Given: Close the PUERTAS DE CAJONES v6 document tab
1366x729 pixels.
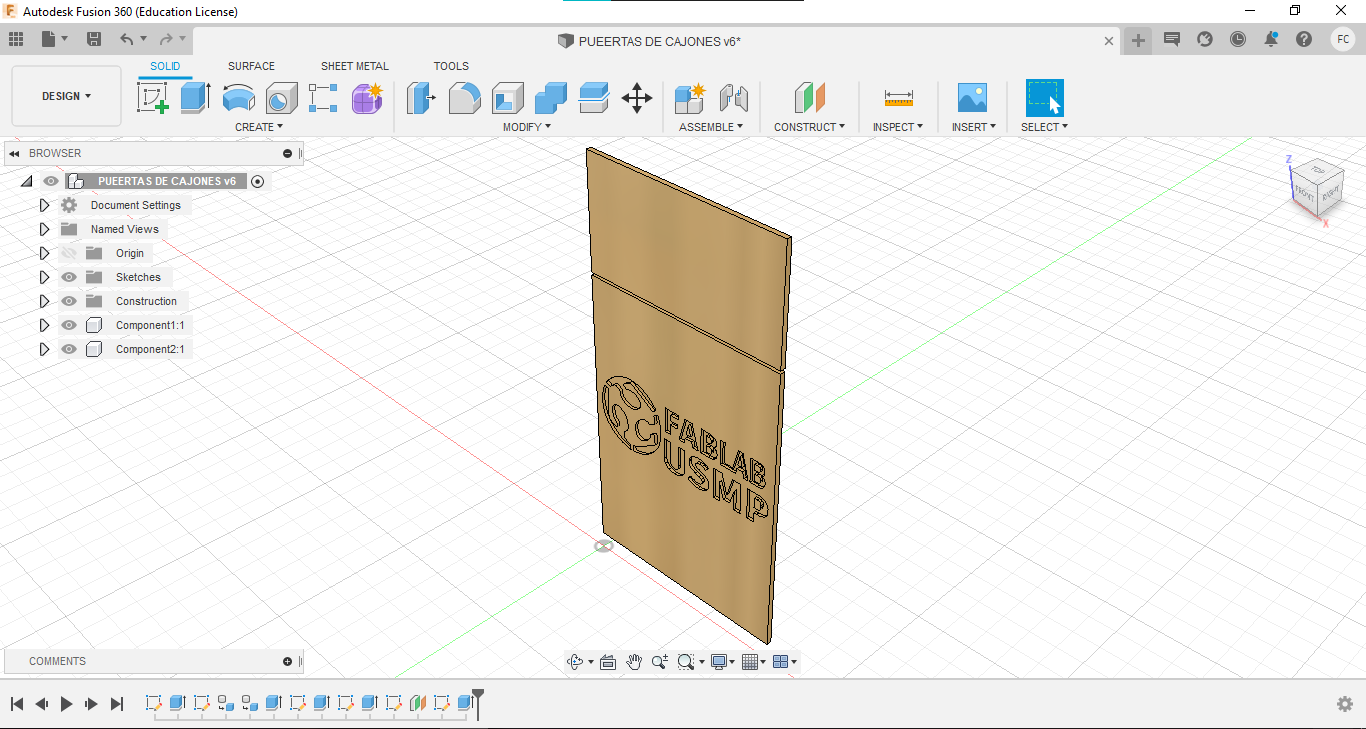Looking at the screenshot, I should (x=1108, y=41).
